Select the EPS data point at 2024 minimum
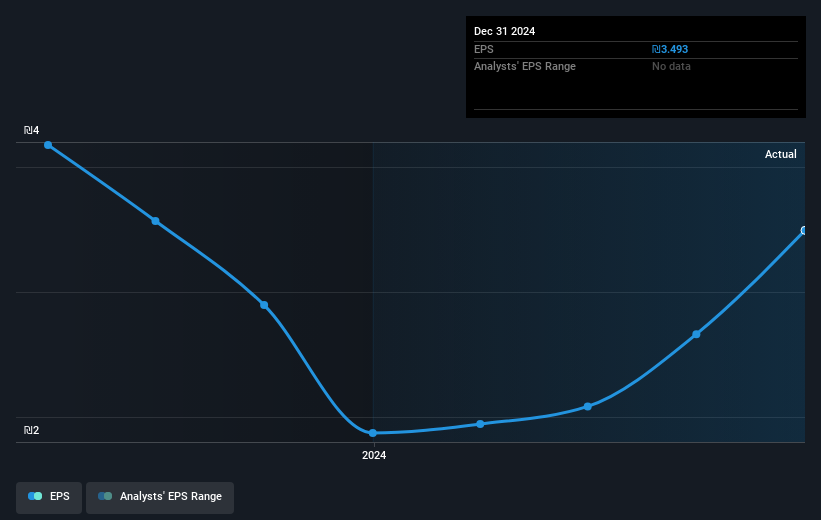 [373, 433]
